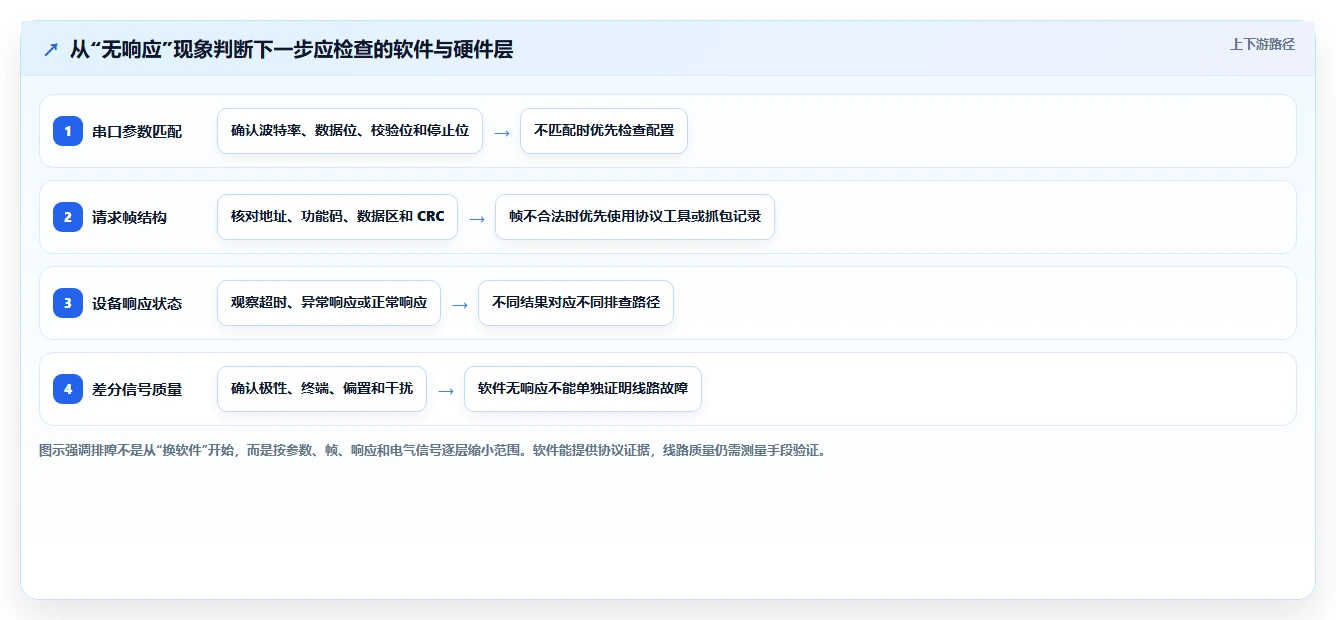Select the number 3 step badge

(68, 303)
